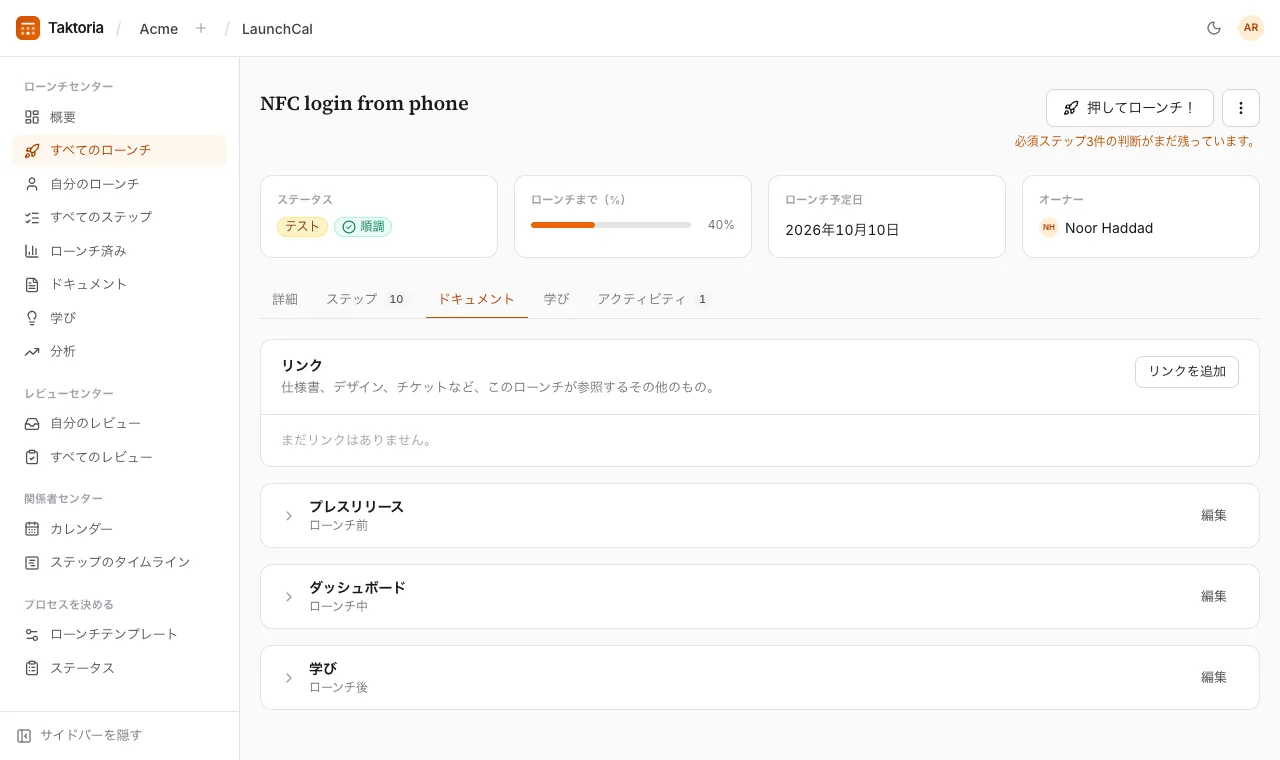Click the clipboard icon for ステータス in sidebar

(x=32, y=668)
